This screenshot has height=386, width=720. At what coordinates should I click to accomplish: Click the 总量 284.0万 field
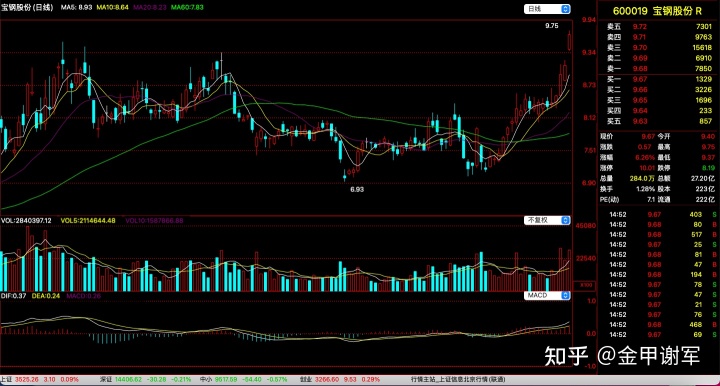coord(627,179)
